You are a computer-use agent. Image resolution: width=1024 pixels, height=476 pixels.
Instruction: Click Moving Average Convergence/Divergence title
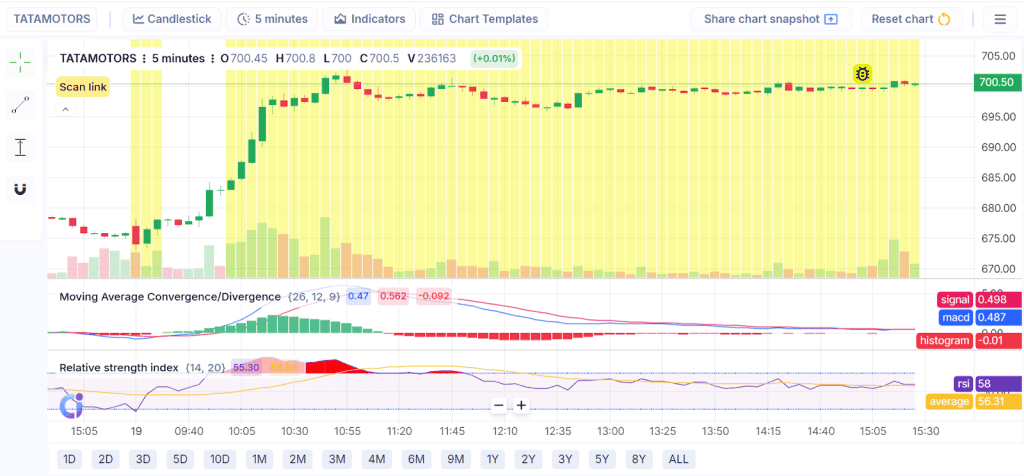(170, 296)
